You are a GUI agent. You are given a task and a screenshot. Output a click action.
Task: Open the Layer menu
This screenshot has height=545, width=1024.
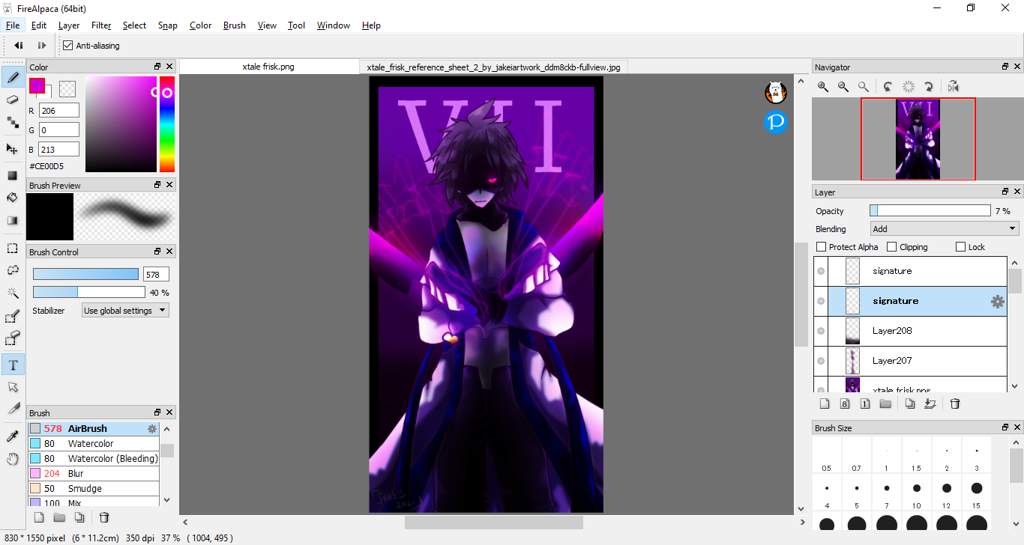point(69,25)
